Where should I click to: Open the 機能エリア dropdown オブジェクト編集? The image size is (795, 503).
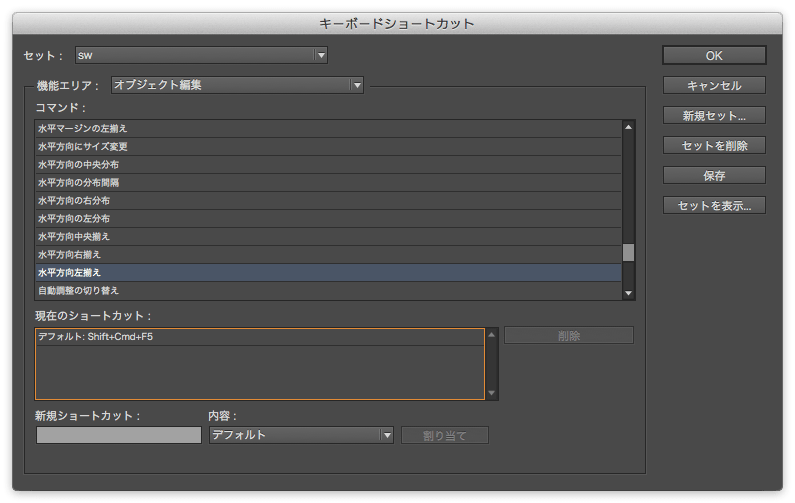237,85
